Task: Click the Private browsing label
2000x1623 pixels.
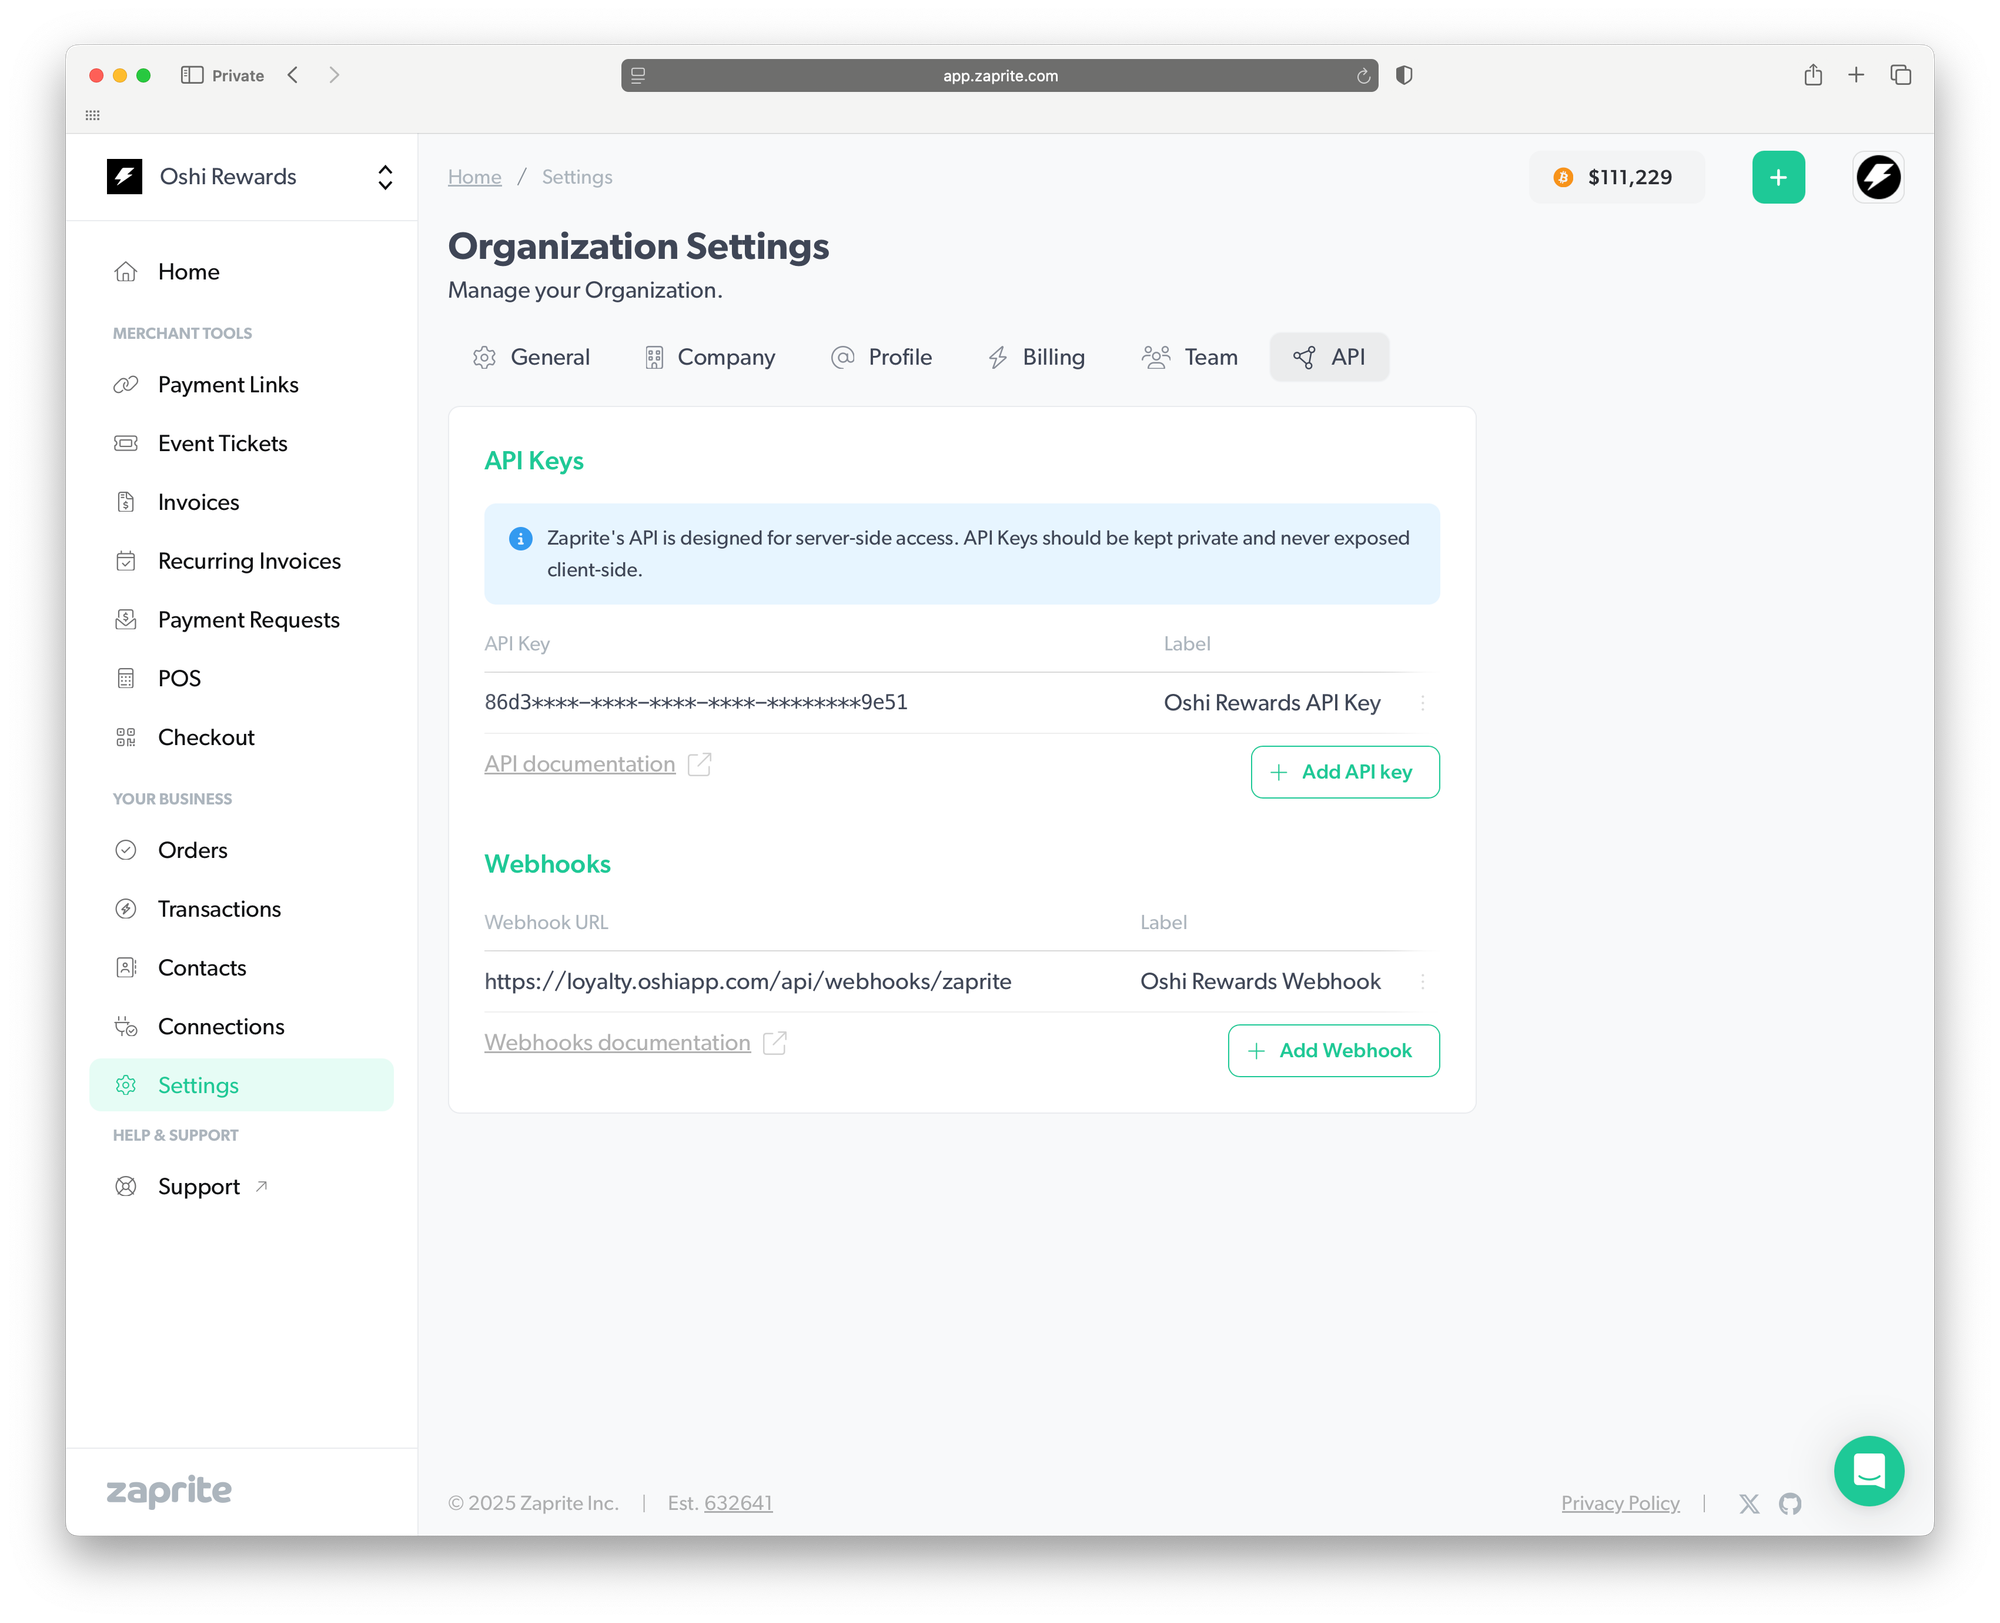Action: coord(237,76)
